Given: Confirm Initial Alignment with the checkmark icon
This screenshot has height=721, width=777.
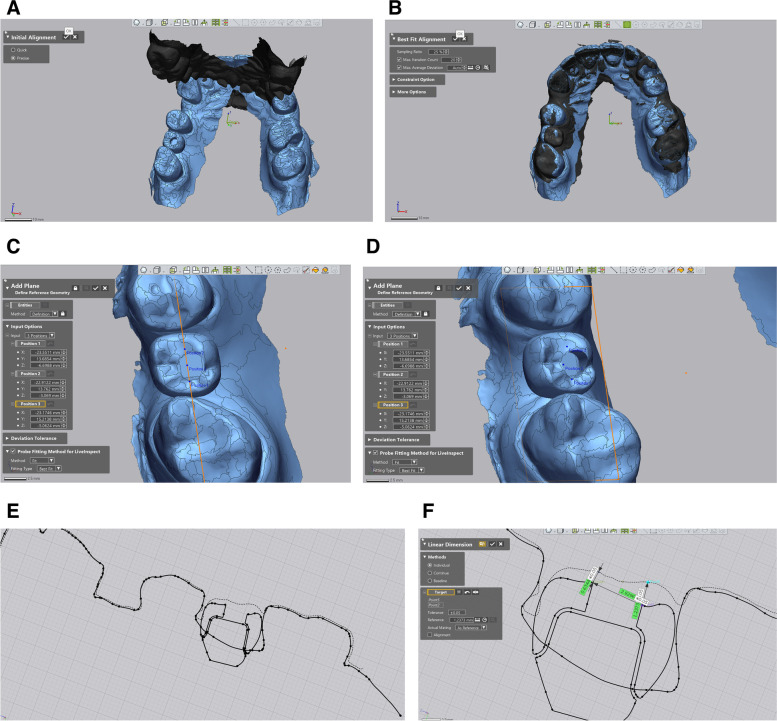Looking at the screenshot, I should pos(65,36).
